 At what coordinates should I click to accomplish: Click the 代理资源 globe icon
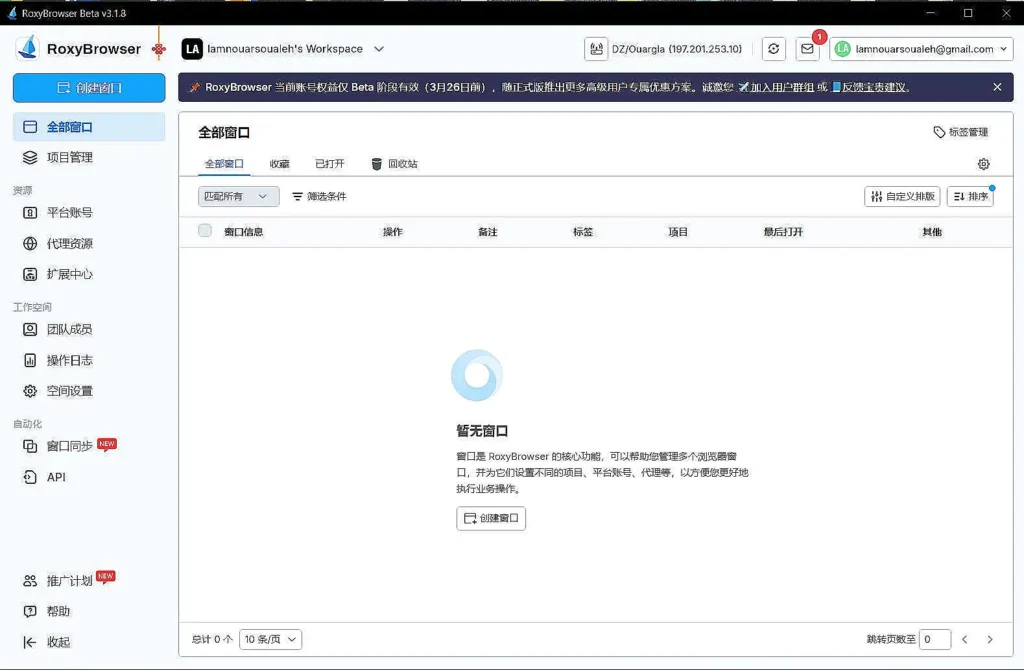coord(30,244)
